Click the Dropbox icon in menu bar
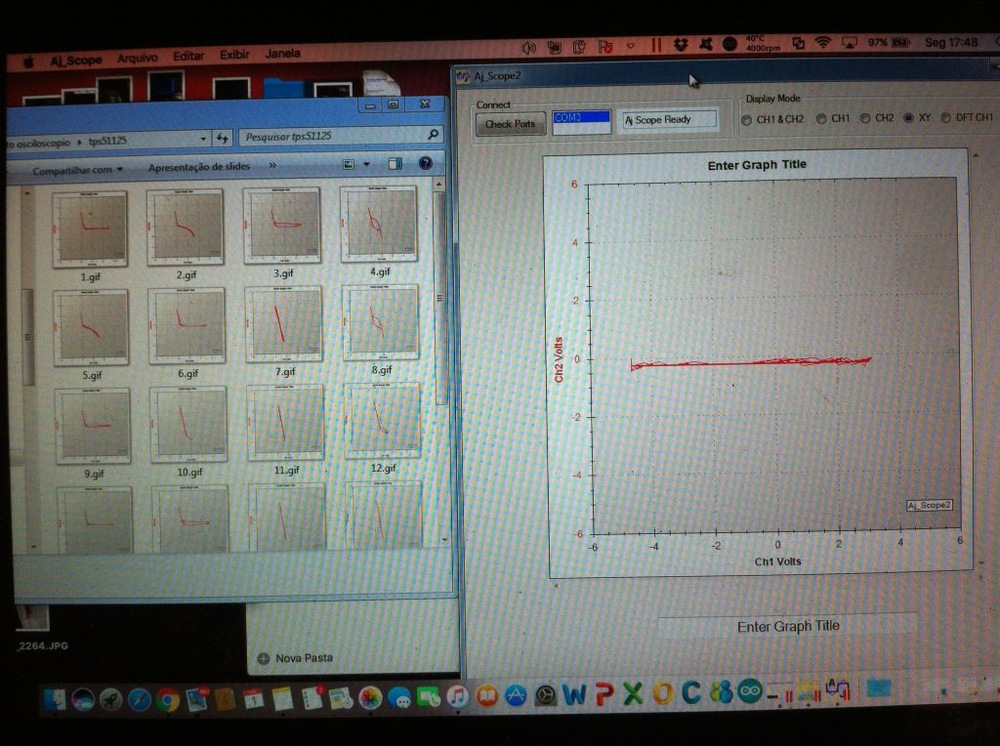Screen dimensions: 1000x746 [681, 44]
